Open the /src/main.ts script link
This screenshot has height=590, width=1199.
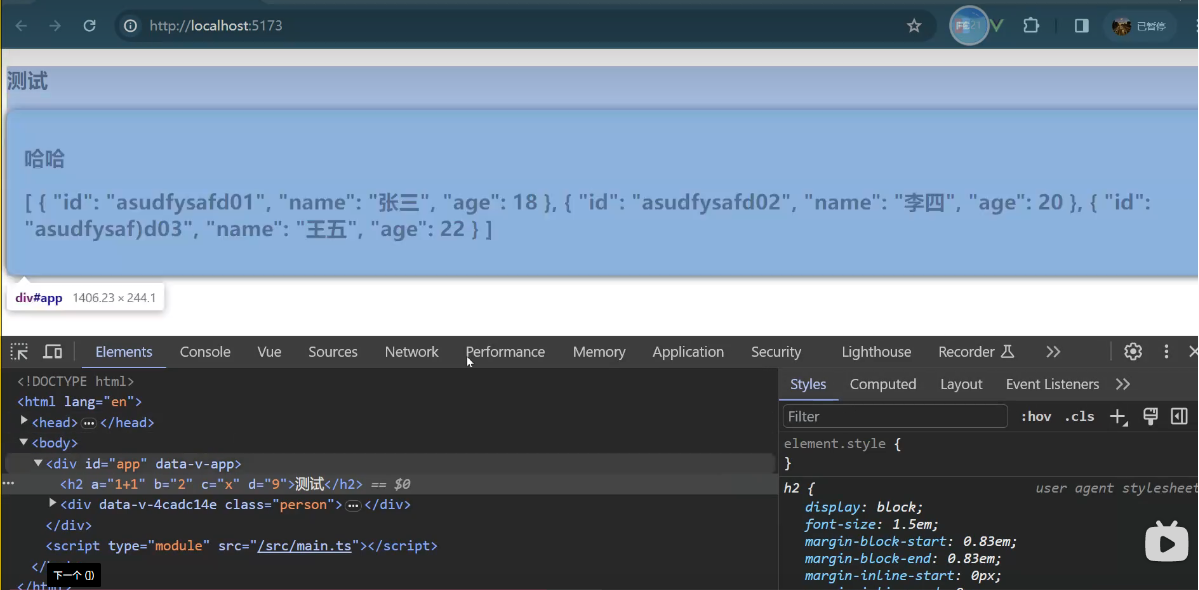point(304,546)
